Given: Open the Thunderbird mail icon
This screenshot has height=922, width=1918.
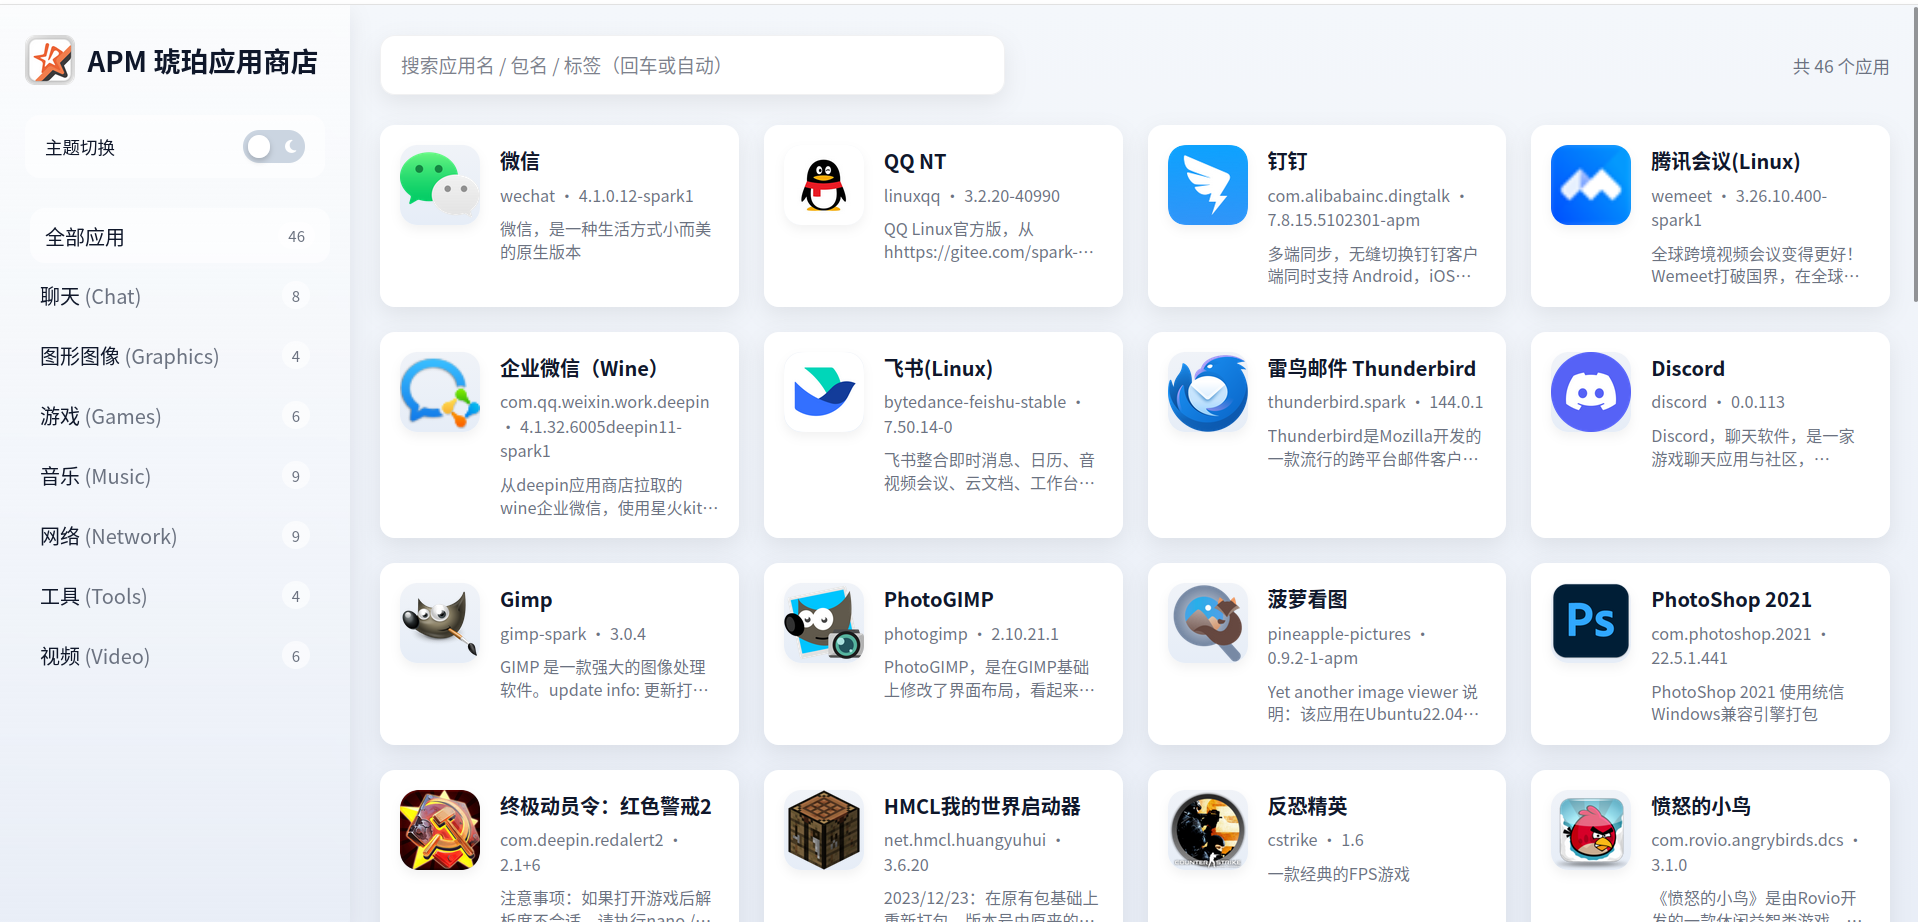Looking at the screenshot, I should [x=1208, y=392].
